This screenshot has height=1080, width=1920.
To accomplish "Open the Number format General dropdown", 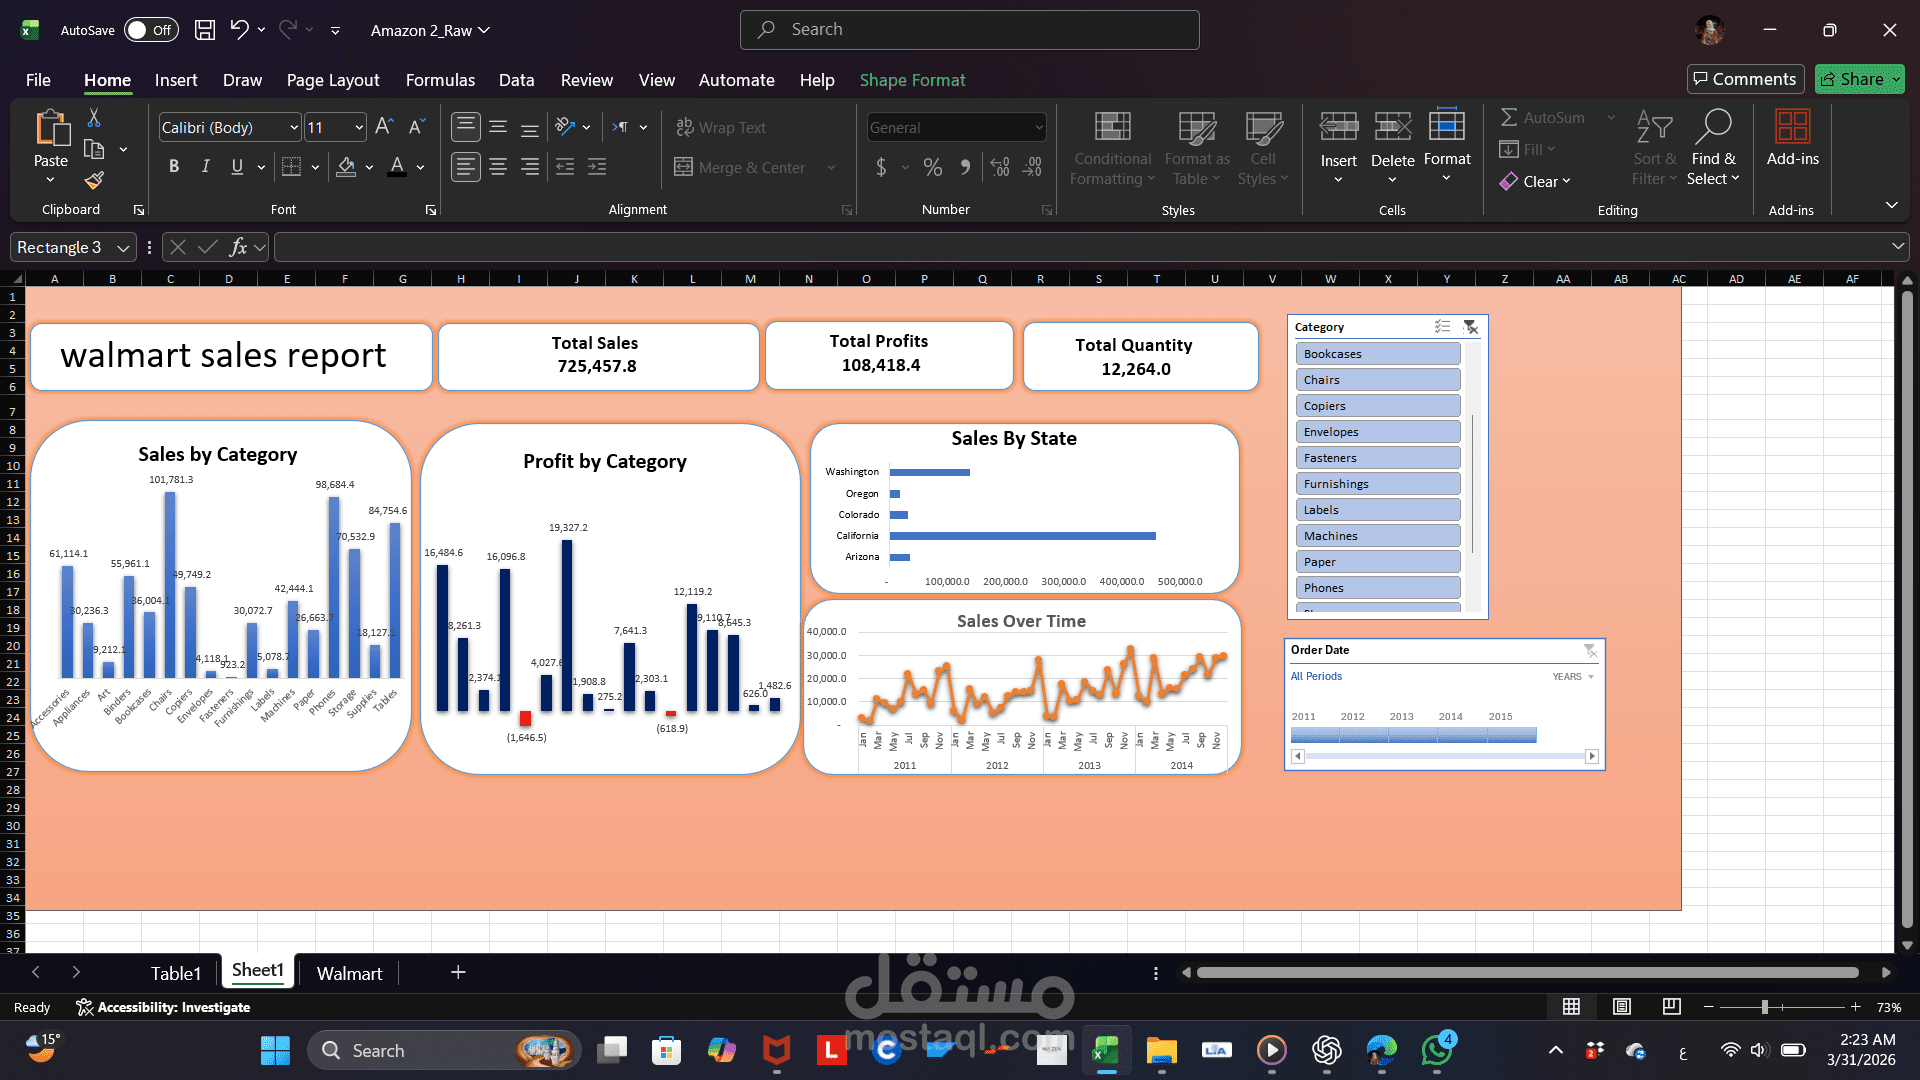I will point(1039,128).
